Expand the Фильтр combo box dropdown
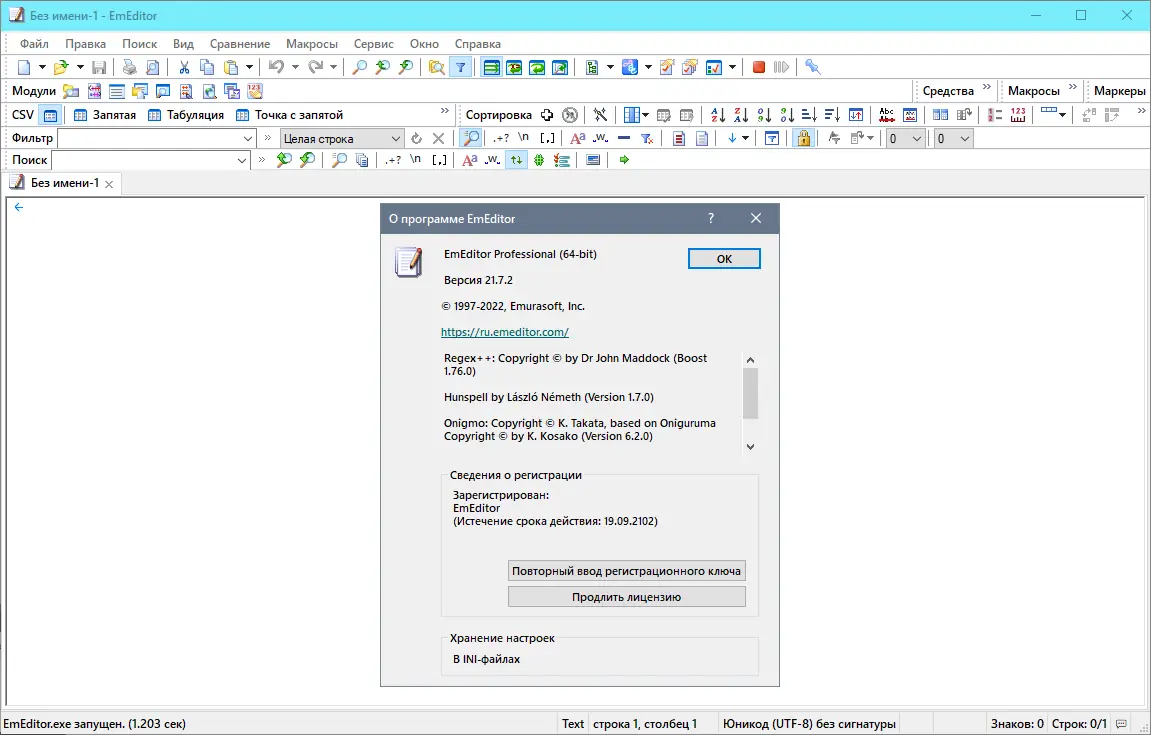Screen dimensions: 1151x735 click(247, 138)
